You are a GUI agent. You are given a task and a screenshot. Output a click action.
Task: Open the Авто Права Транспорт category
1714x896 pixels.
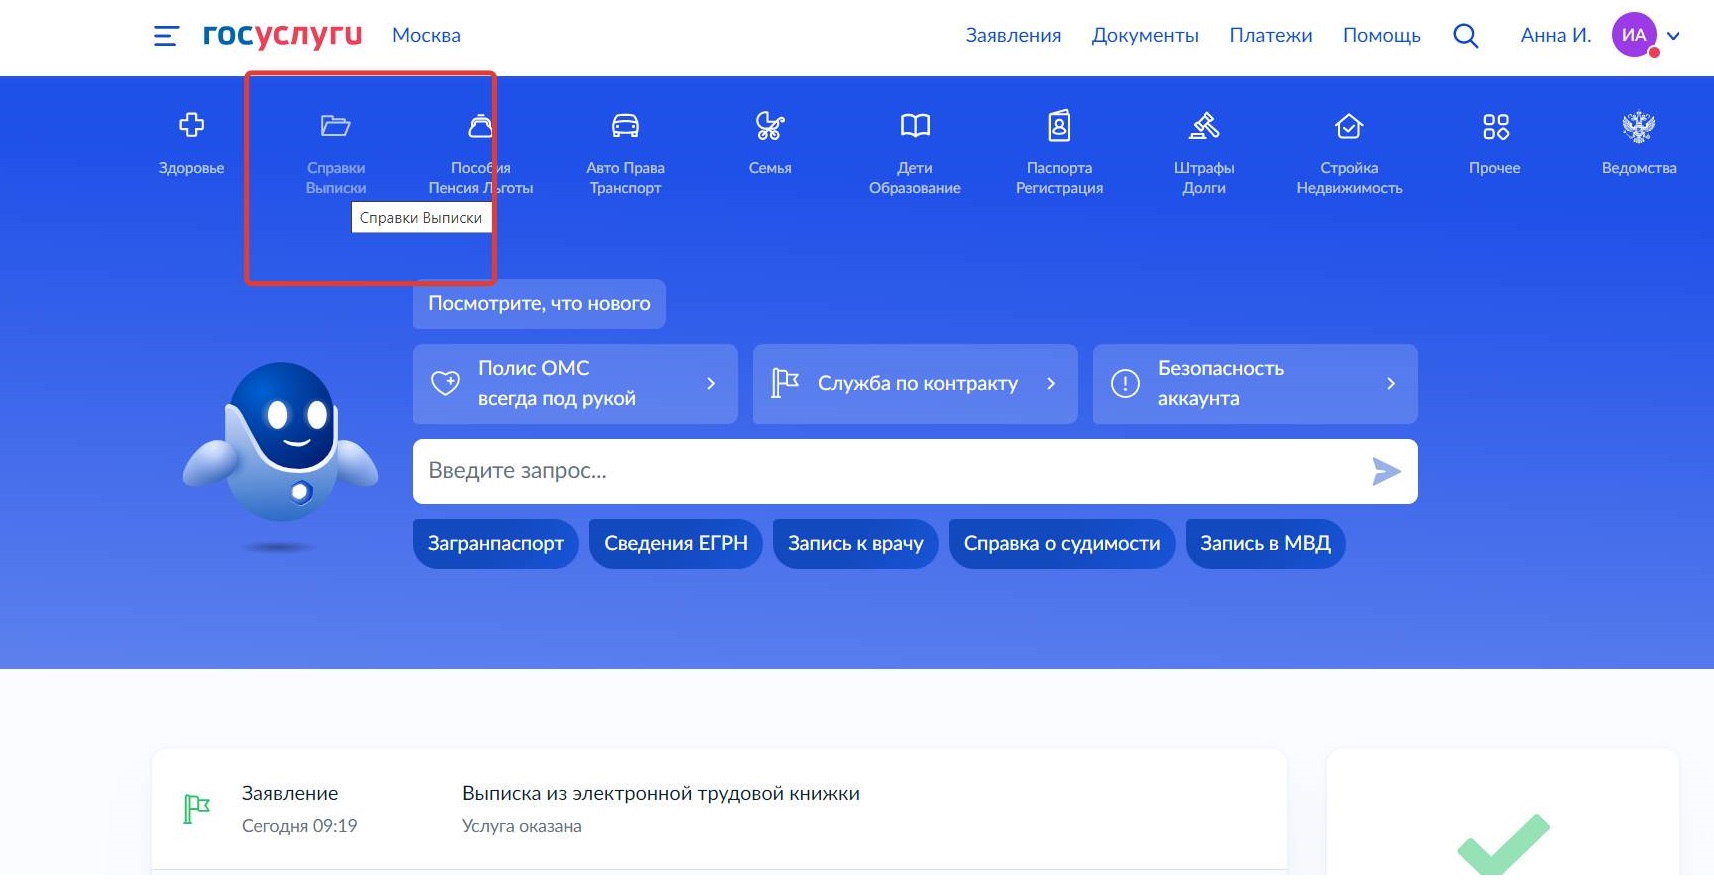pos(625,154)
